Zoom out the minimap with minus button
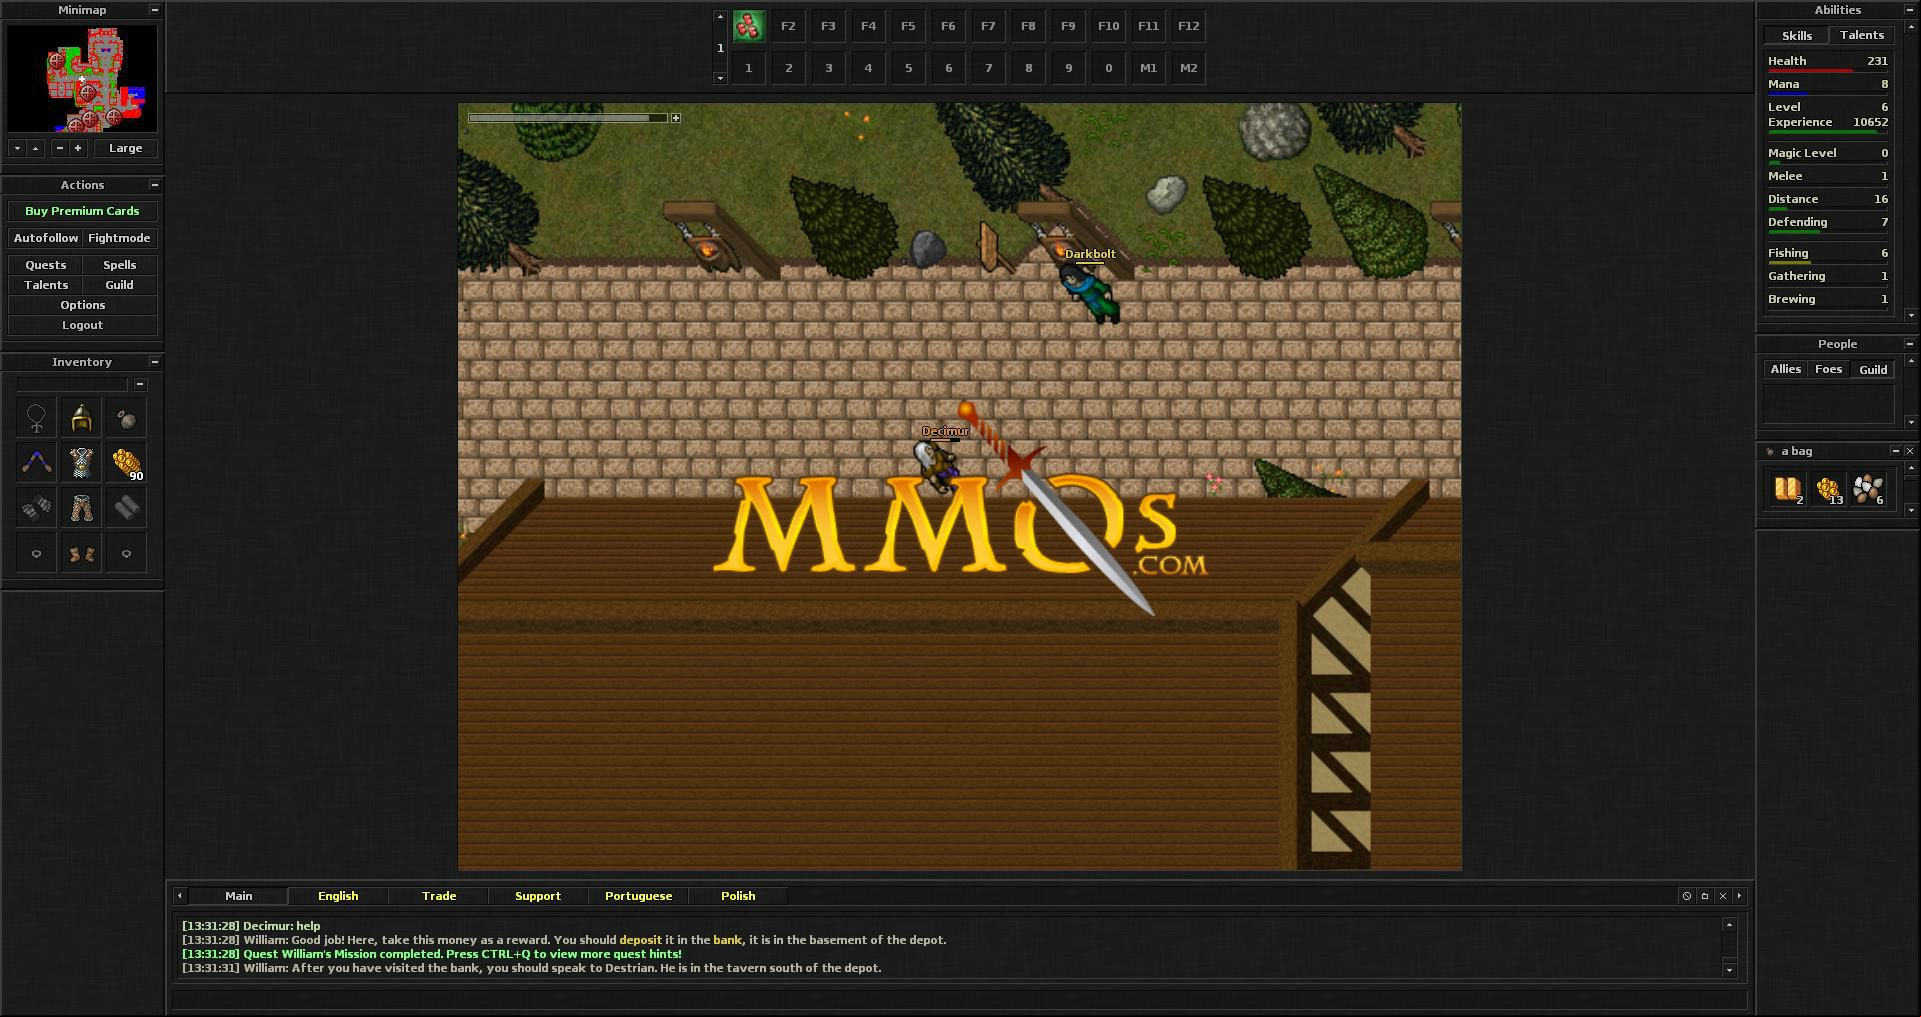This screenshot has height=1017, width=1921. coord(60,148)
